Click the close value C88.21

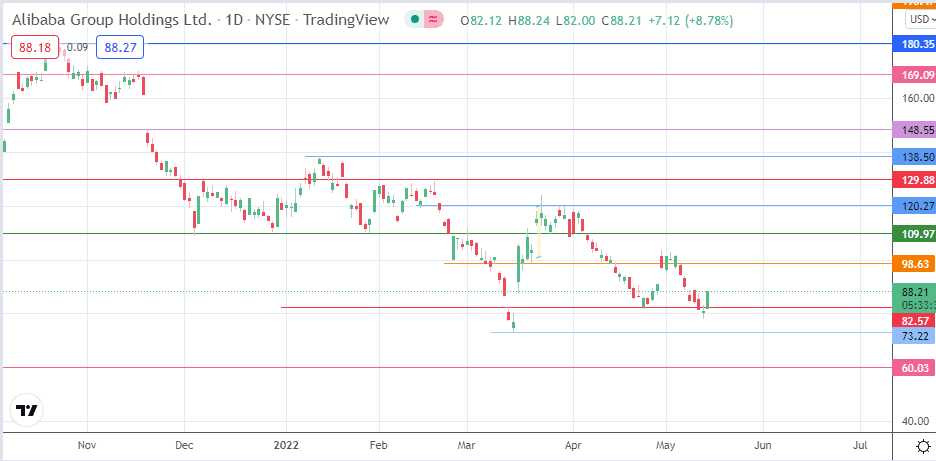coord(622,21)
